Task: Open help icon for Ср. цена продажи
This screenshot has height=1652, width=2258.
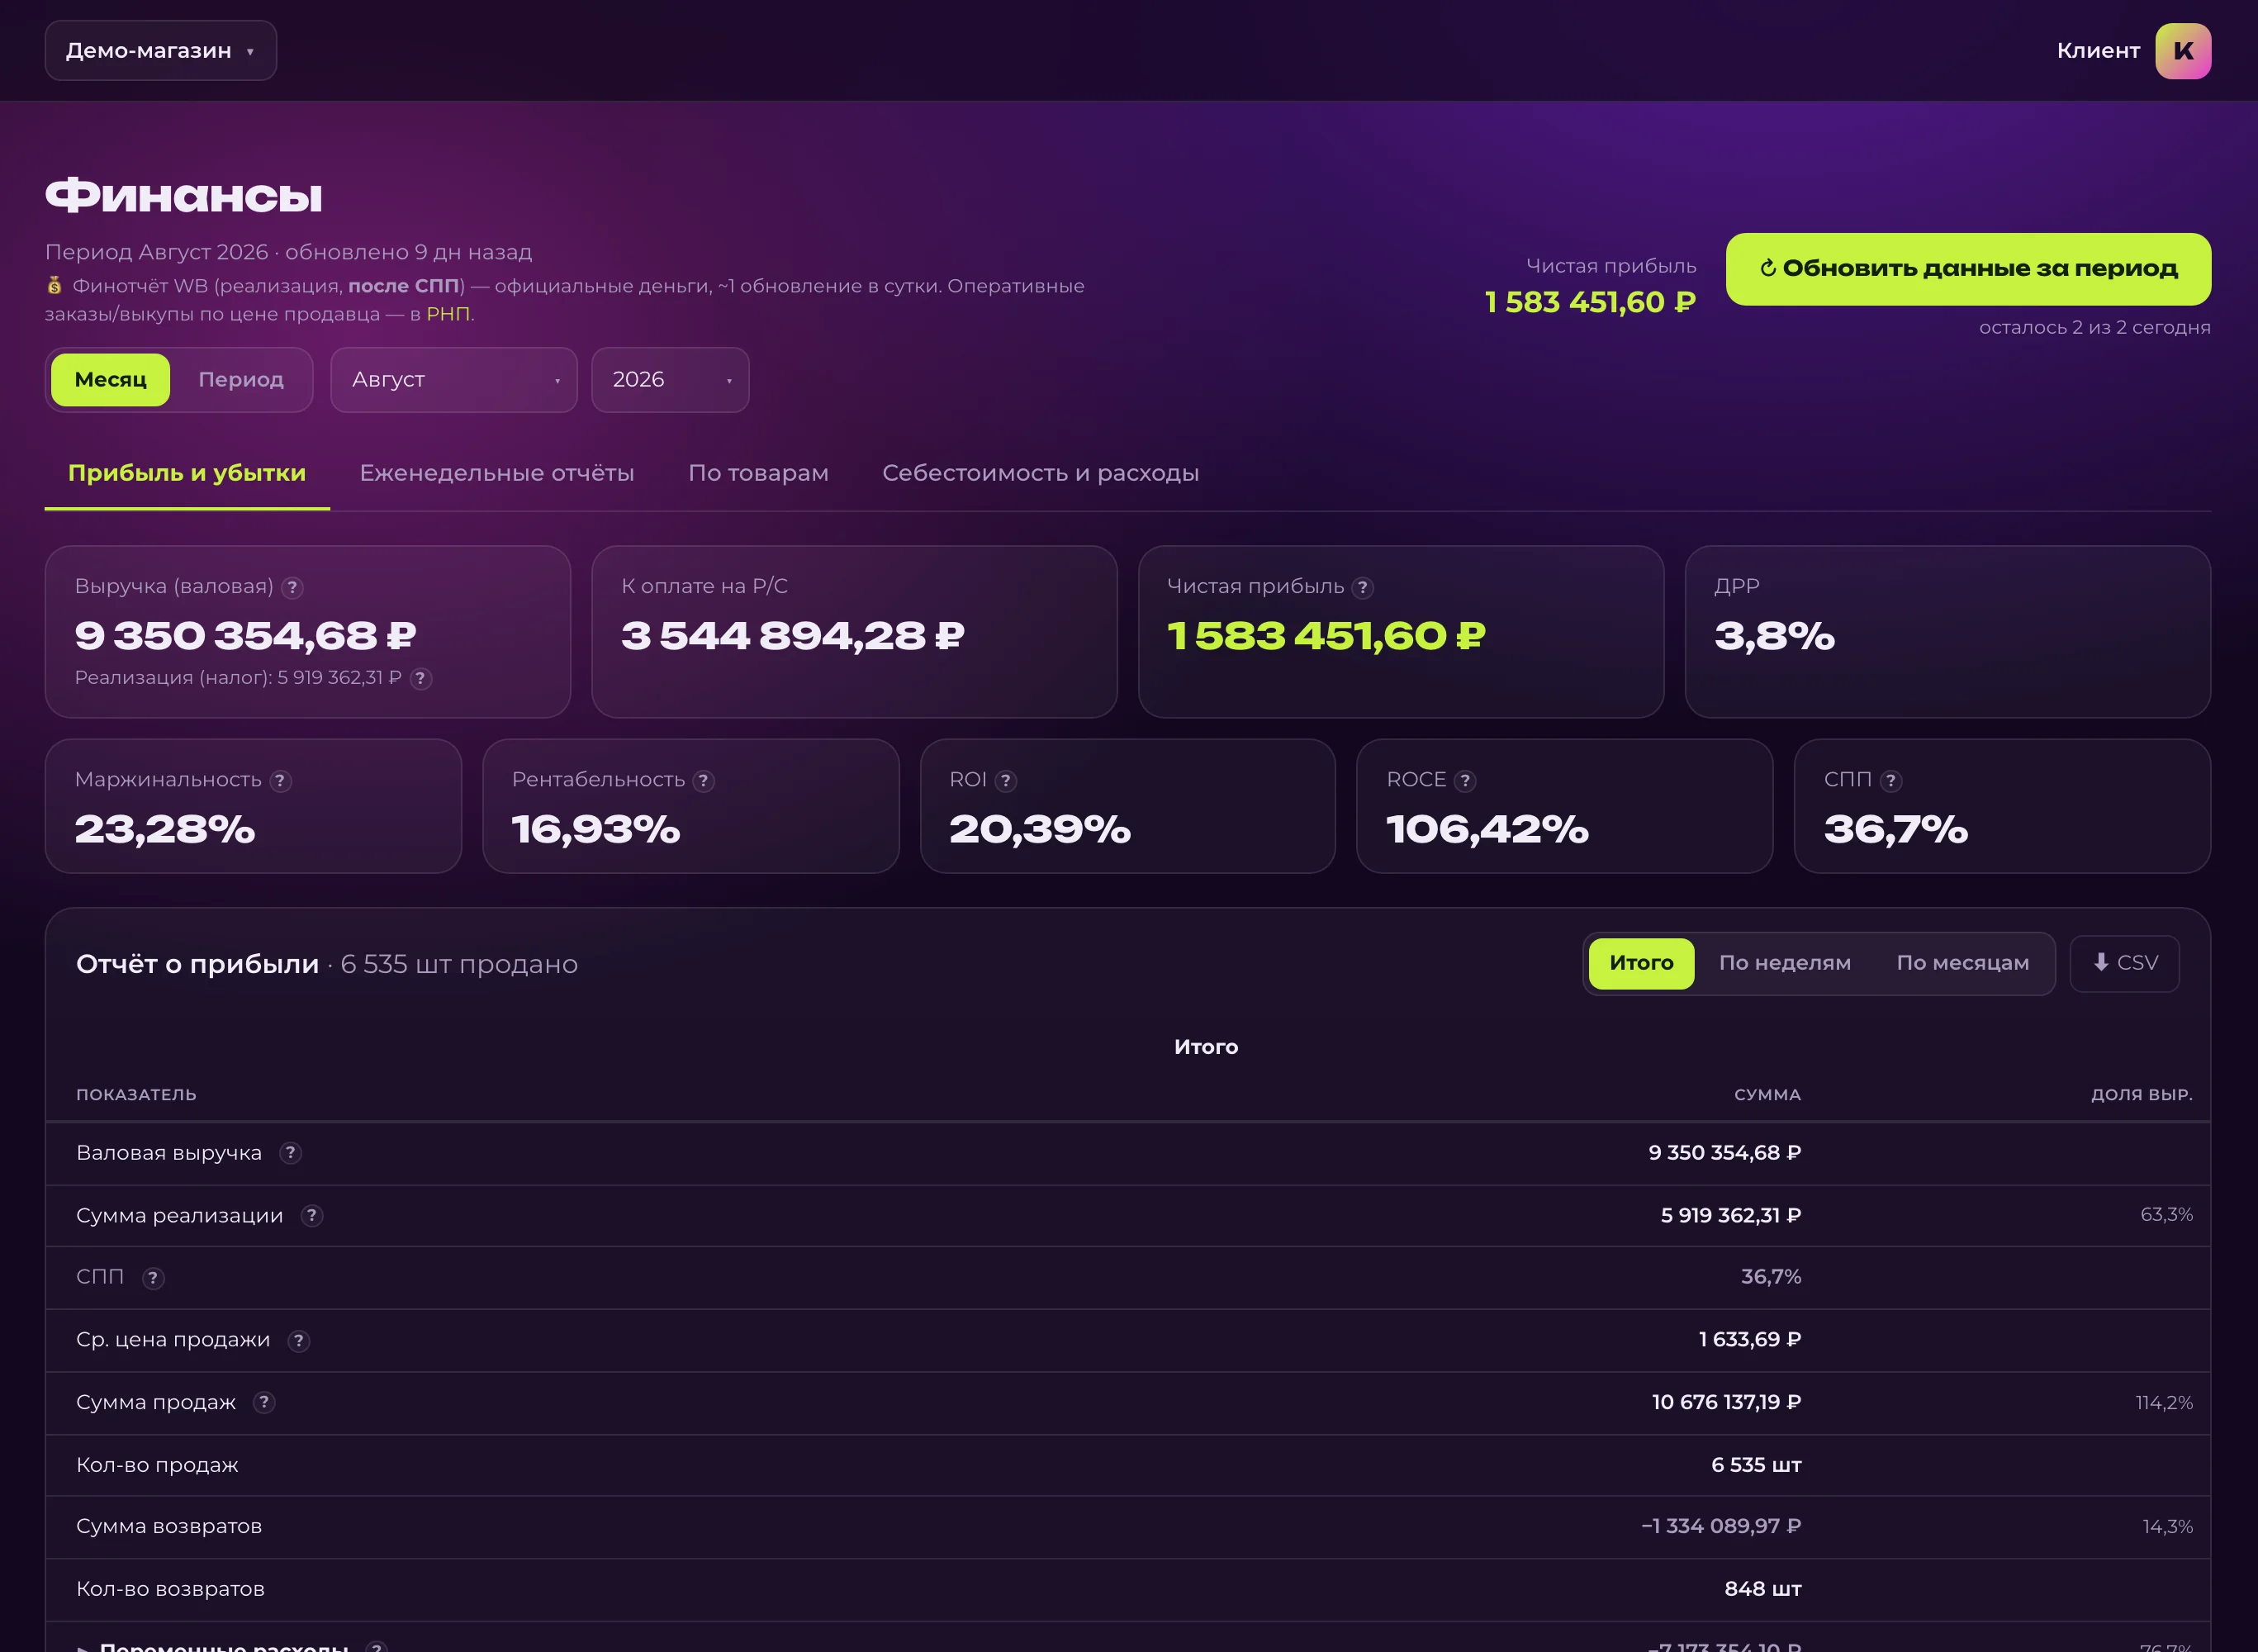Action: point(299,1341)
